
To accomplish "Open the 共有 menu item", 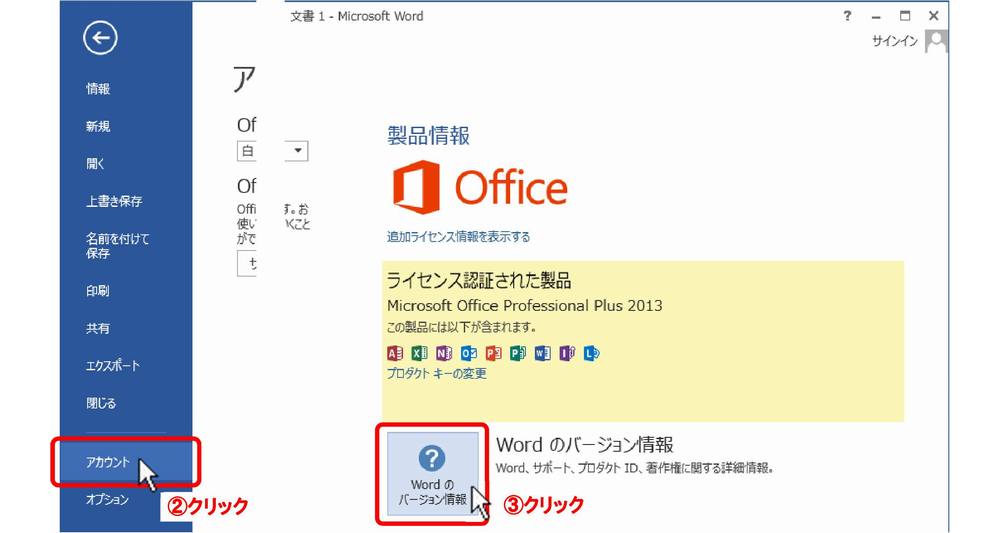I will (x=98, y=328).
